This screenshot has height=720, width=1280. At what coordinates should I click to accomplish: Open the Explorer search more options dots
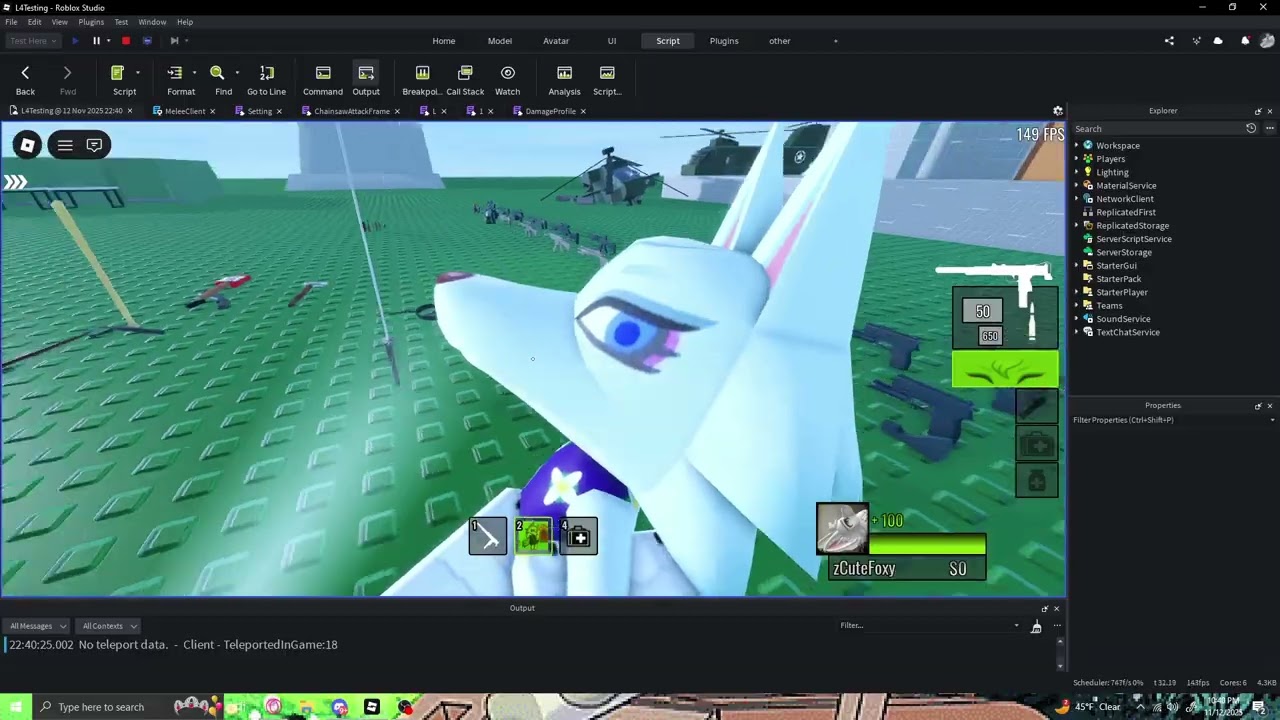[1270, 129]
